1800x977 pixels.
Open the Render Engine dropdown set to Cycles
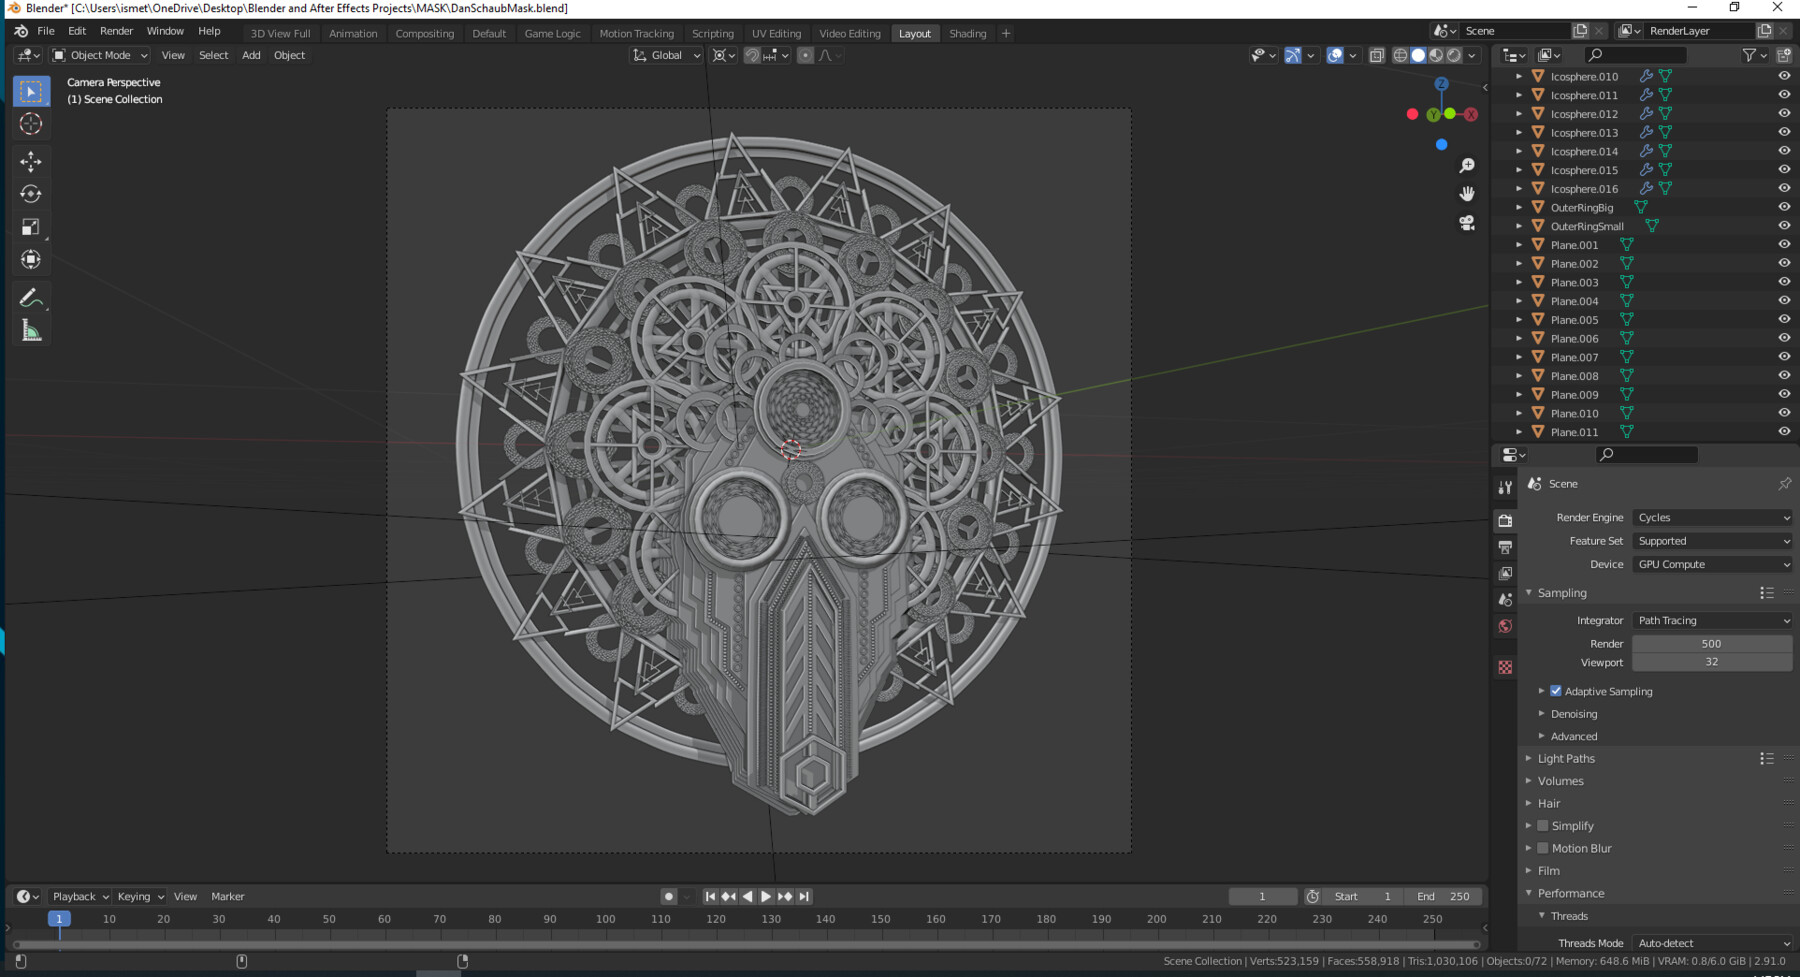(x=1712, y=517)
